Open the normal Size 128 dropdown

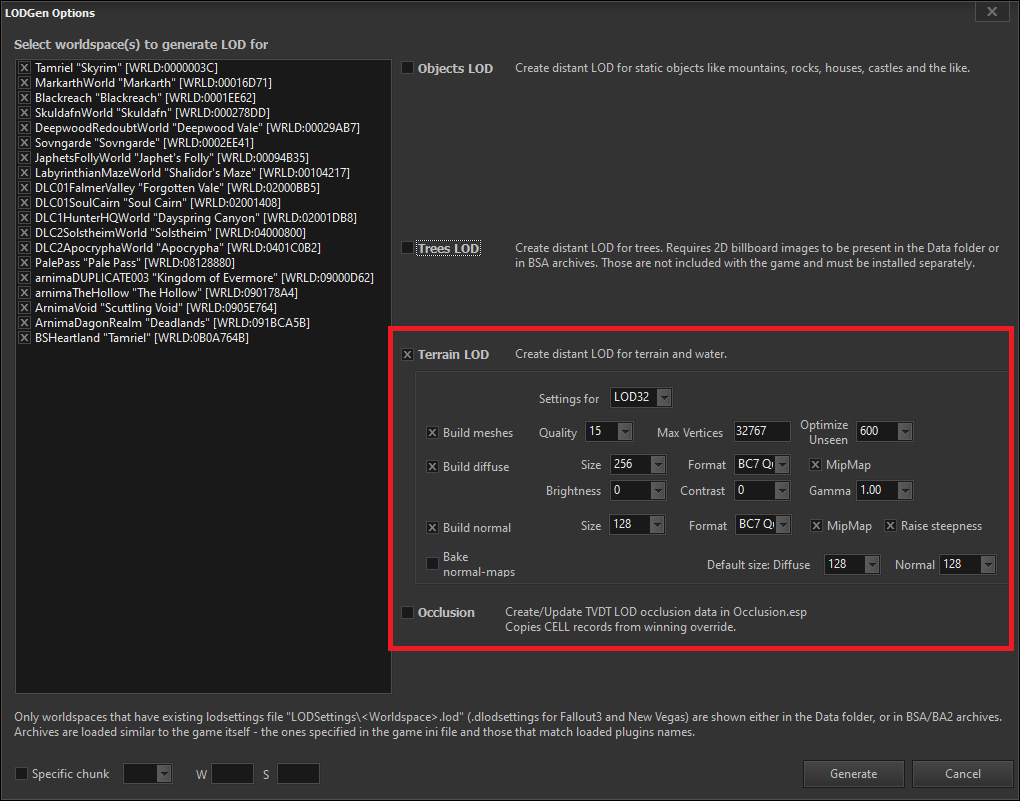tap(637, 524)
